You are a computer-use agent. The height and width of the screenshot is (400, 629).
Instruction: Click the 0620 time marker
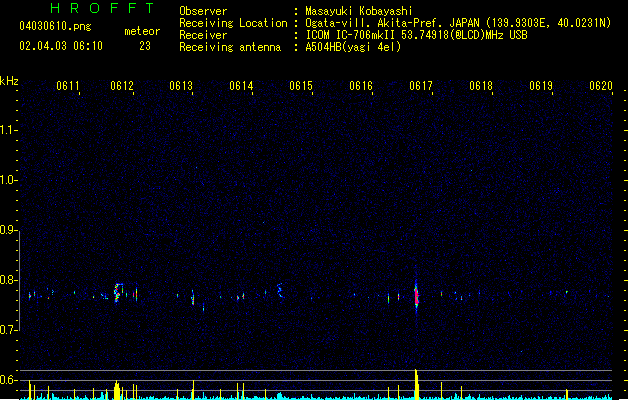tap(601, 85)
